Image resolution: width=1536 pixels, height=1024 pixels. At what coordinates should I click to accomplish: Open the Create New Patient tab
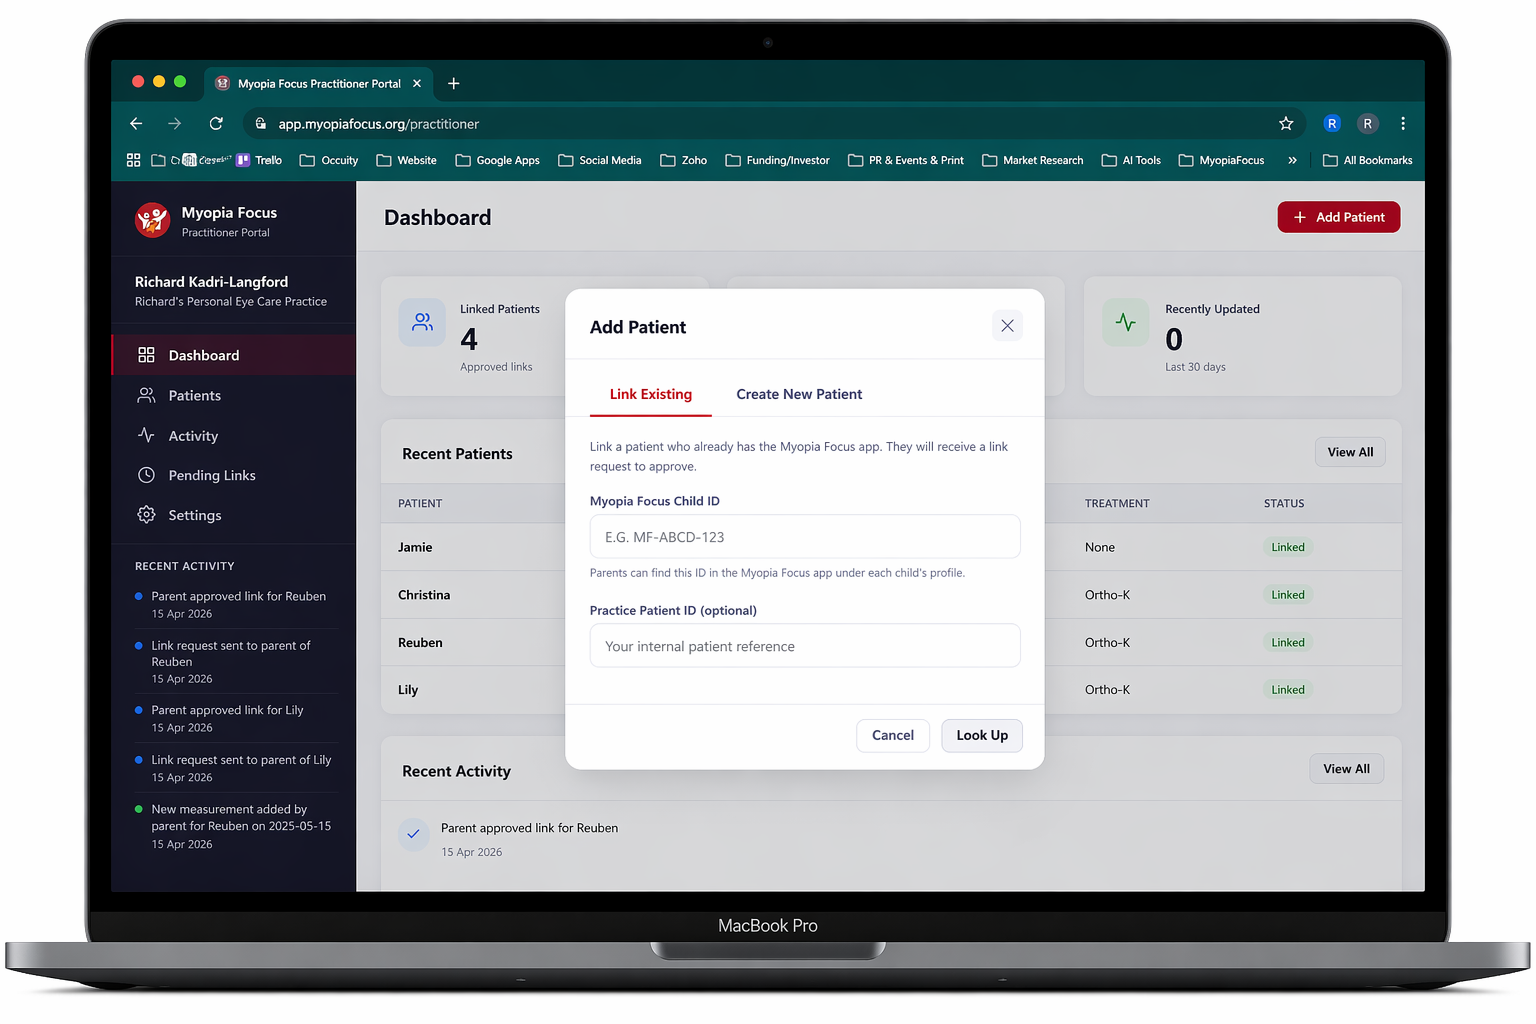pos(799,394)
